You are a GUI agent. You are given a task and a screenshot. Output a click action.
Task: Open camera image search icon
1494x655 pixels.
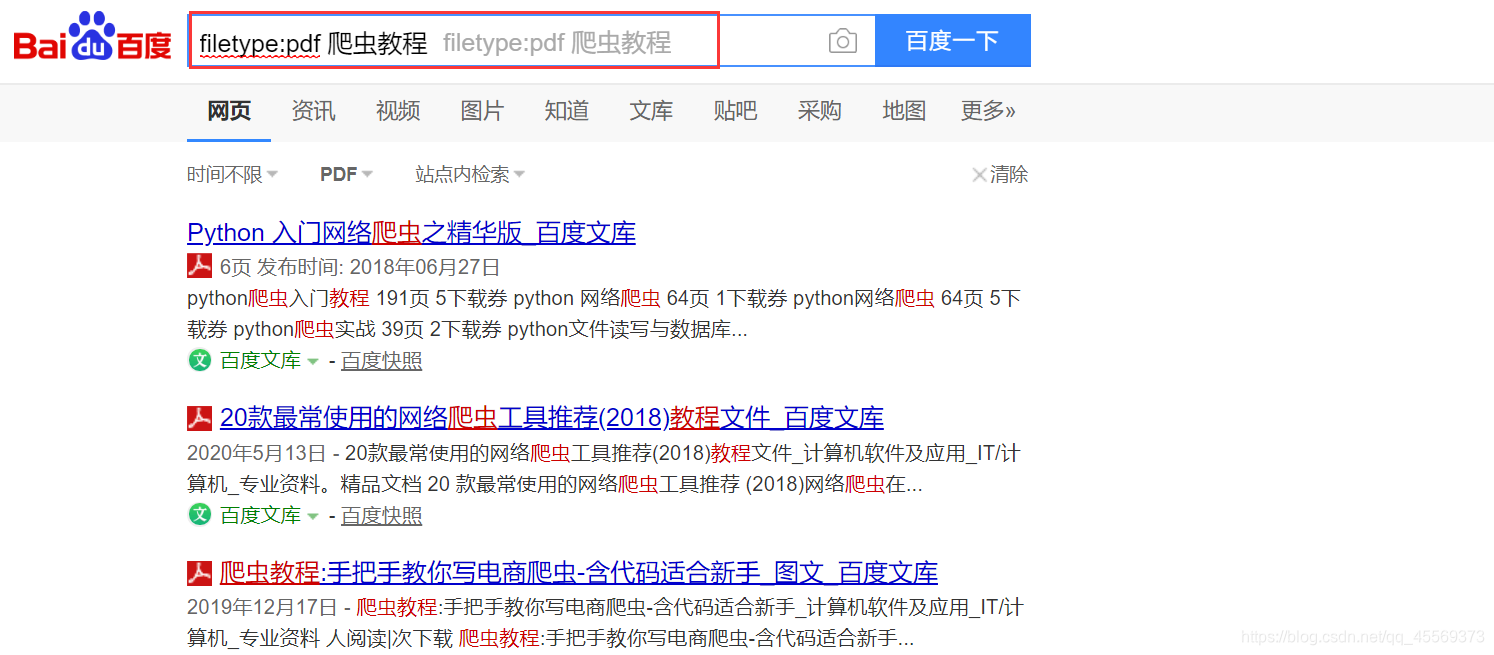point(843,41)
